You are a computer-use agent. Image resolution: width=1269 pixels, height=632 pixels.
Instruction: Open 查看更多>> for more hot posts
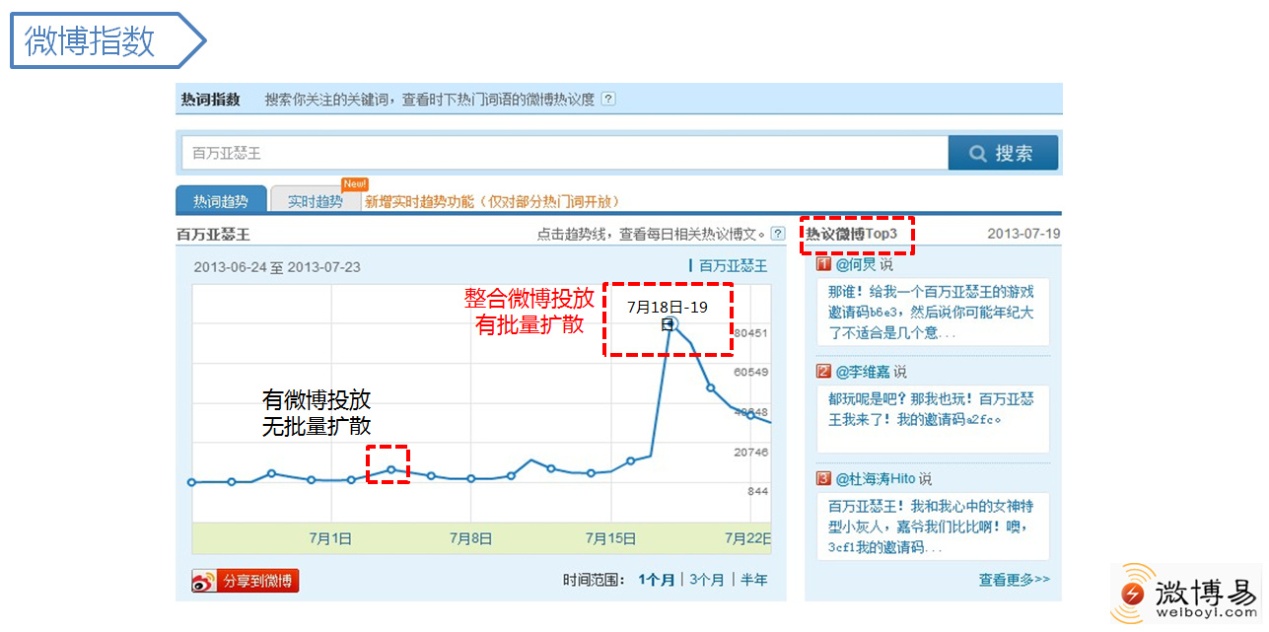coord(1014,579)
